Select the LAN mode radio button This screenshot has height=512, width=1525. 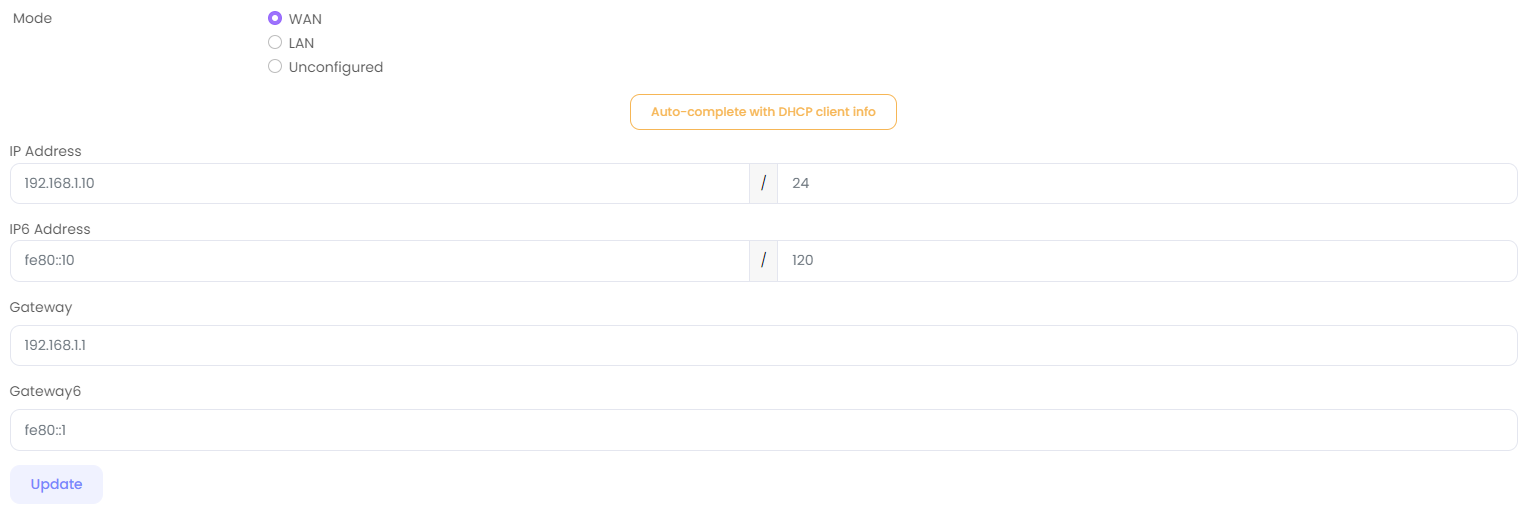(275, 42)
